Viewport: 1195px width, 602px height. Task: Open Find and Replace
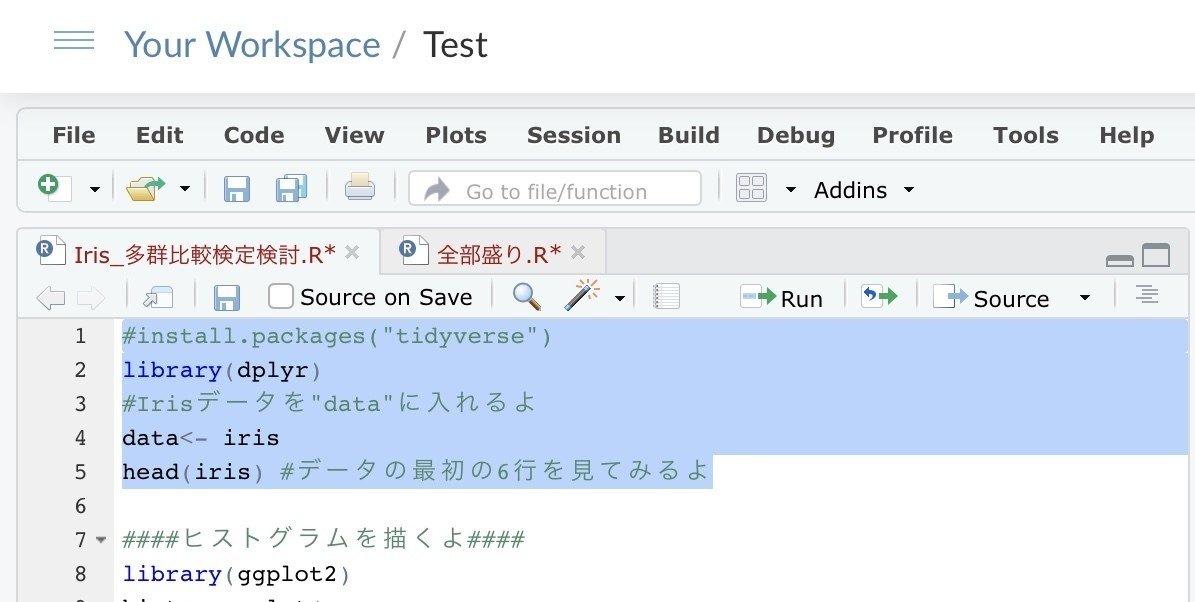coord(525,296)
